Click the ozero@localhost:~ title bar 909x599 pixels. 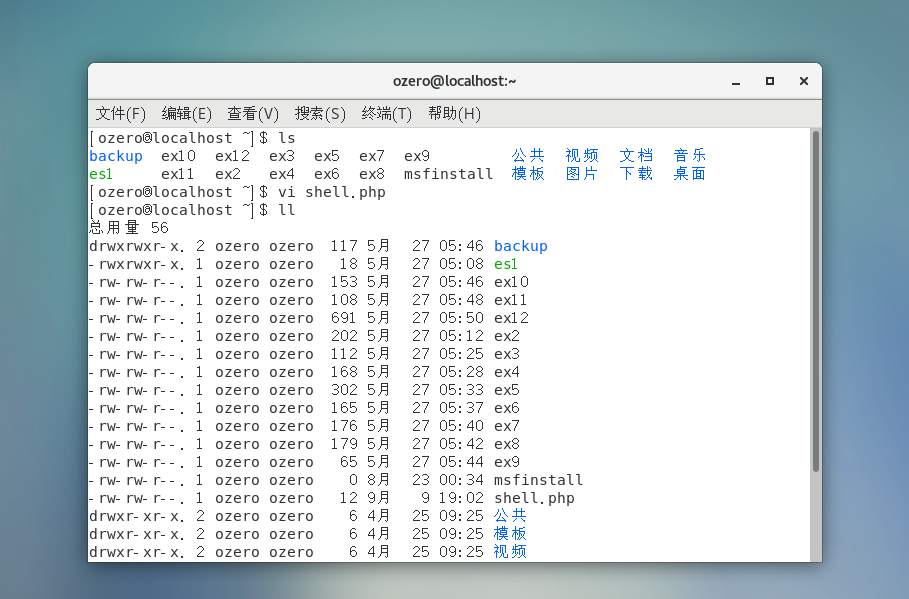[454, 81]
